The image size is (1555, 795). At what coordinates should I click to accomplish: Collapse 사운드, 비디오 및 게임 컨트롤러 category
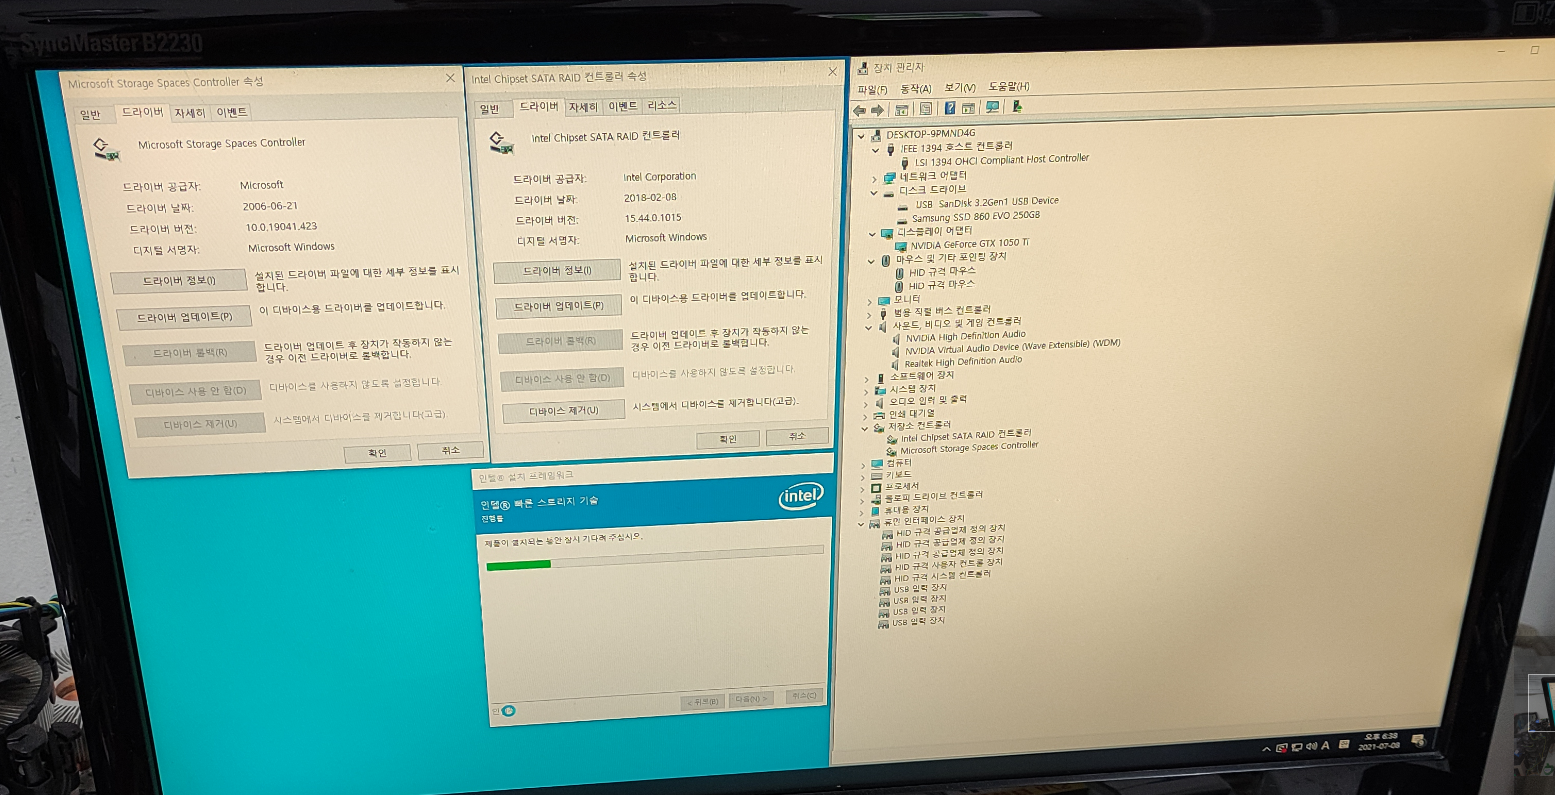[x=868, y=327]
